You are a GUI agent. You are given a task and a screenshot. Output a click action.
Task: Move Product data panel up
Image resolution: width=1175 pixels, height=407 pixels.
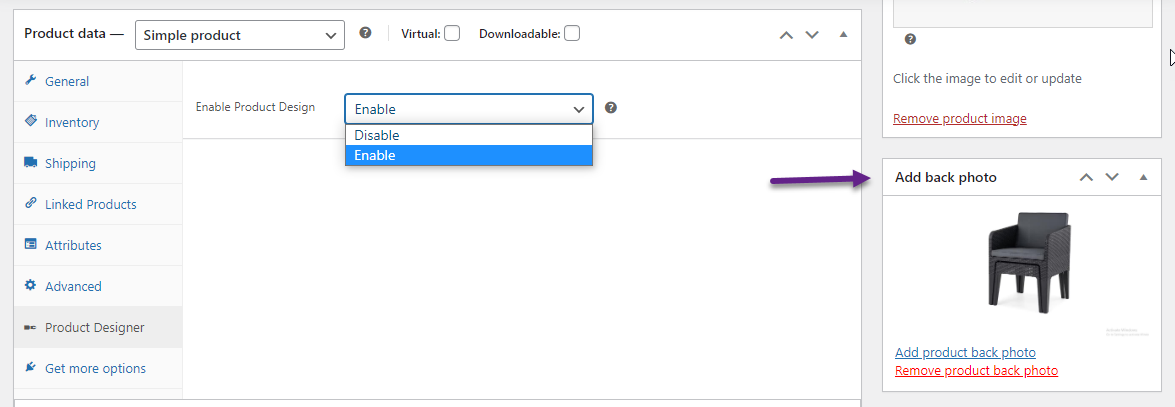click(x=786, y=34)
